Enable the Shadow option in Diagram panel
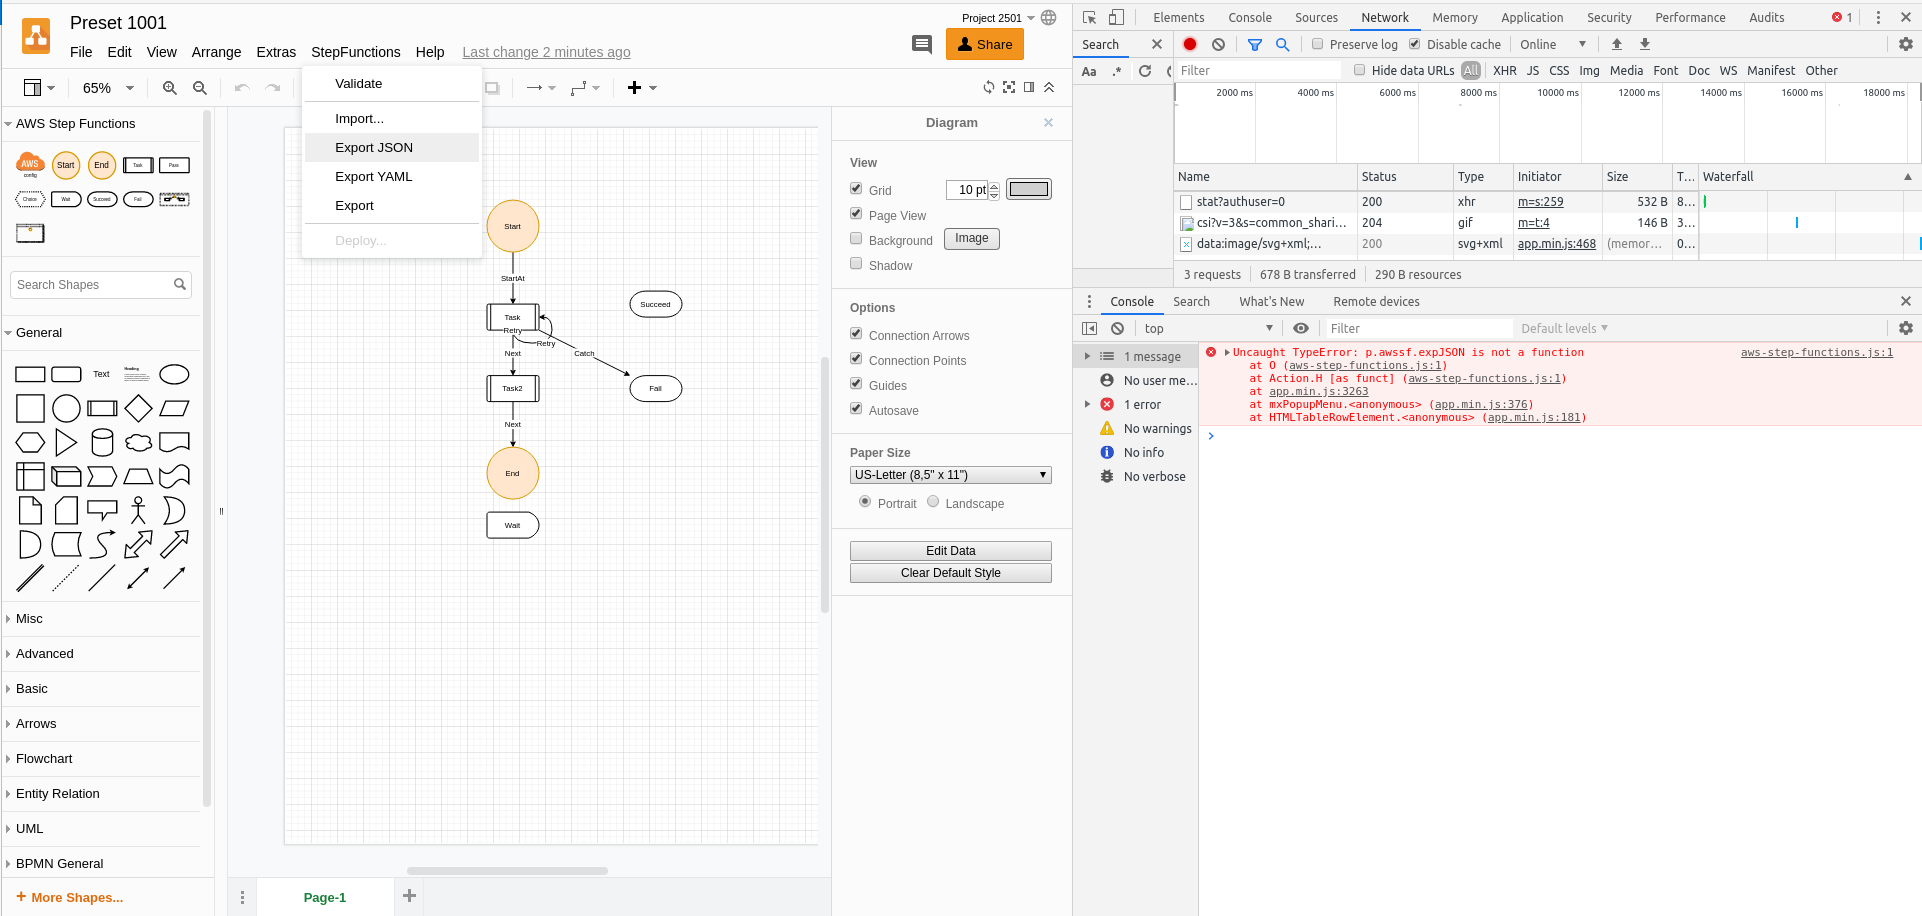Image resolution: width=1922 pixels, height=916 pixels. (x=856, y=264)
